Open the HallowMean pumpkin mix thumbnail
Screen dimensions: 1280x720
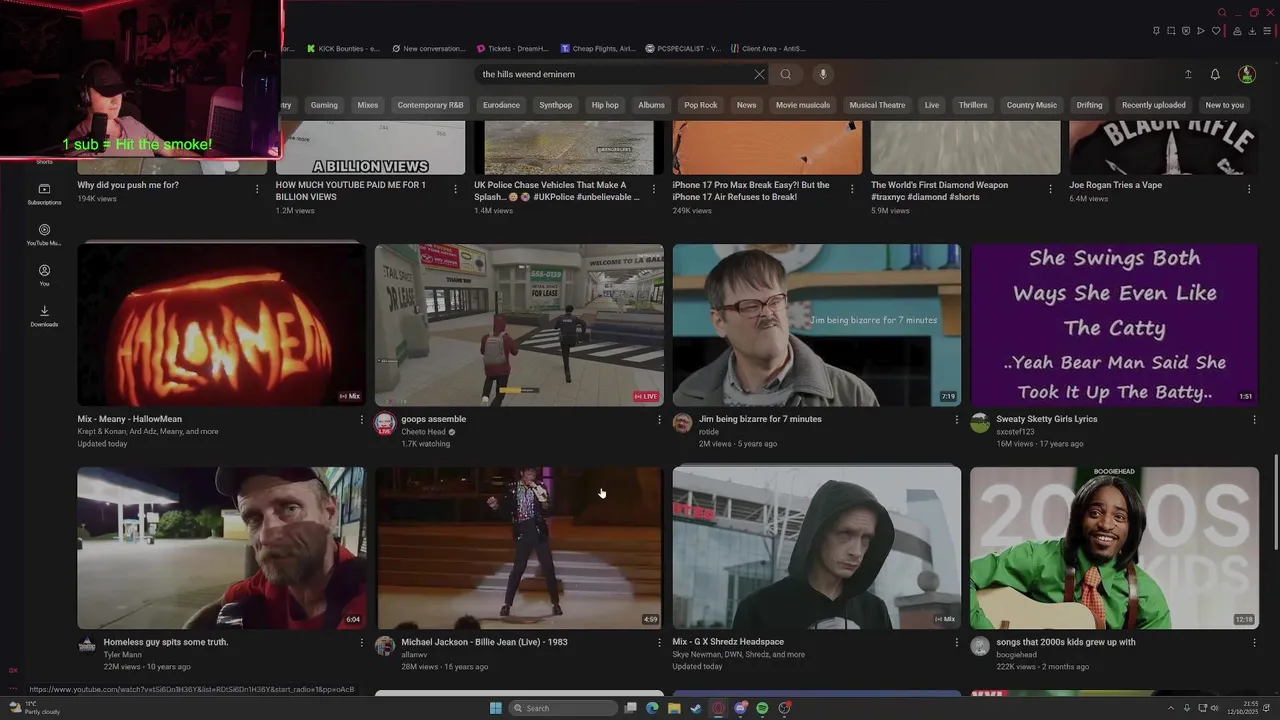(x=221, y=325)
